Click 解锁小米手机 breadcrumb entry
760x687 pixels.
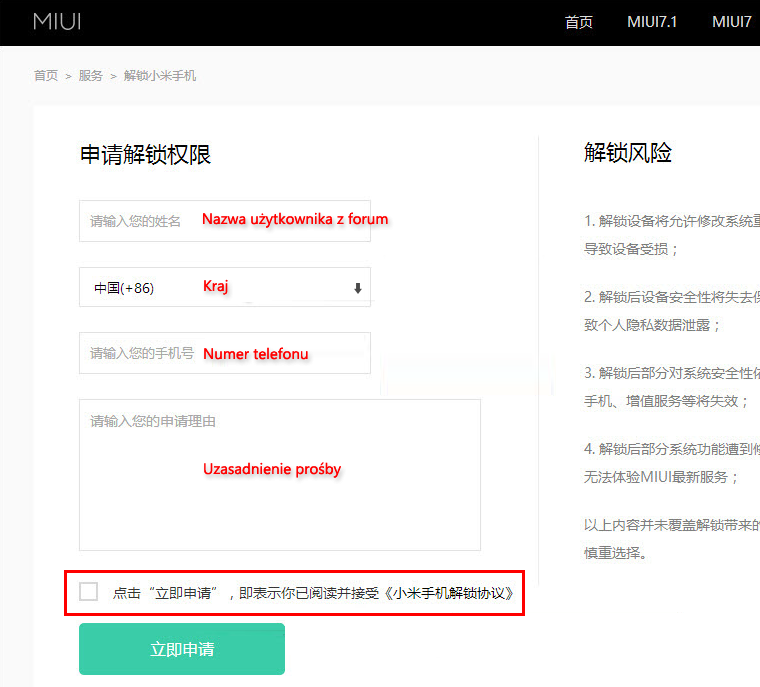159,76
